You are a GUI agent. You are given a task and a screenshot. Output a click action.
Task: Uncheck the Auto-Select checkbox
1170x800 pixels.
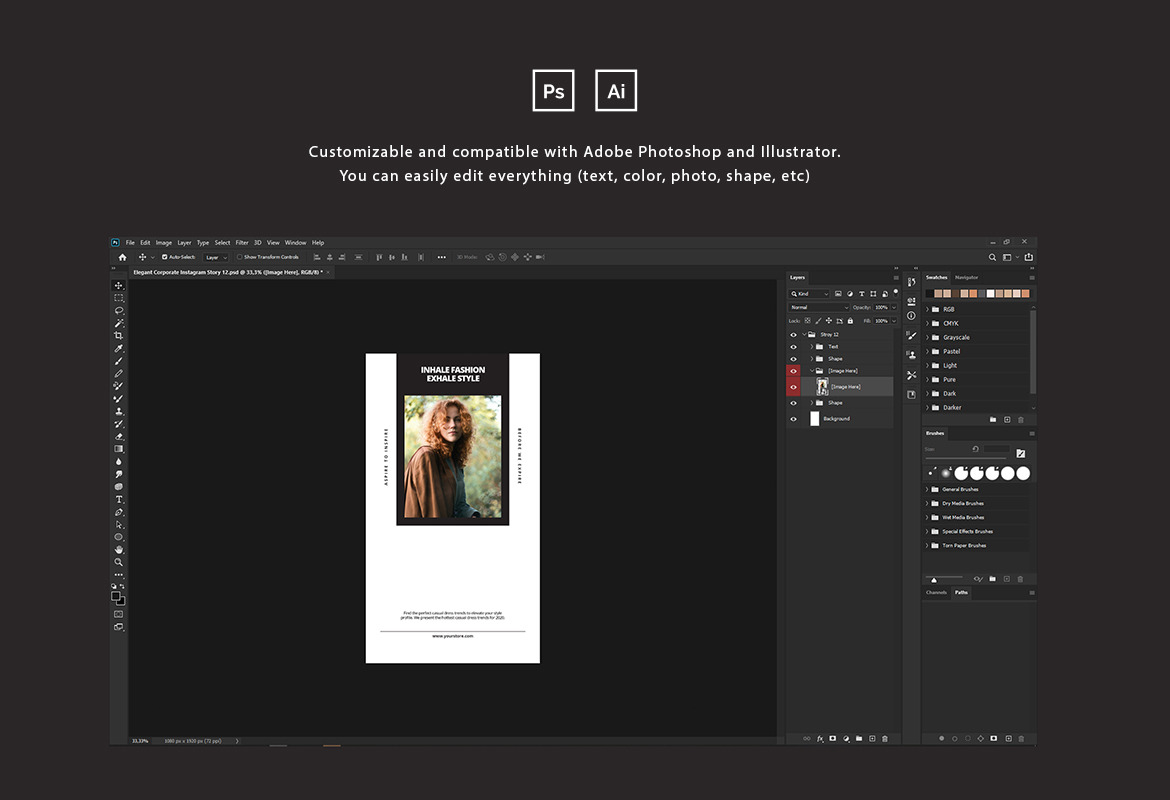click(x=165, y=257)
